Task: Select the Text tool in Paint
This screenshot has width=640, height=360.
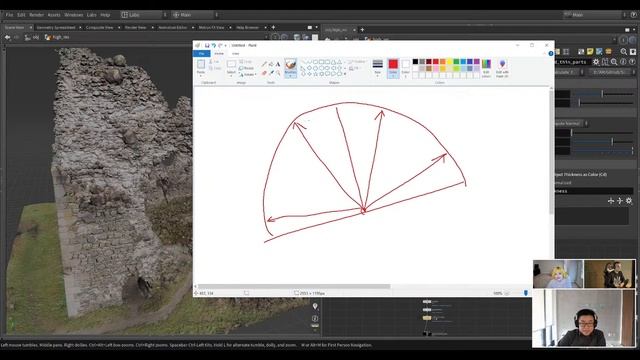Action: [x=278, y=64]
